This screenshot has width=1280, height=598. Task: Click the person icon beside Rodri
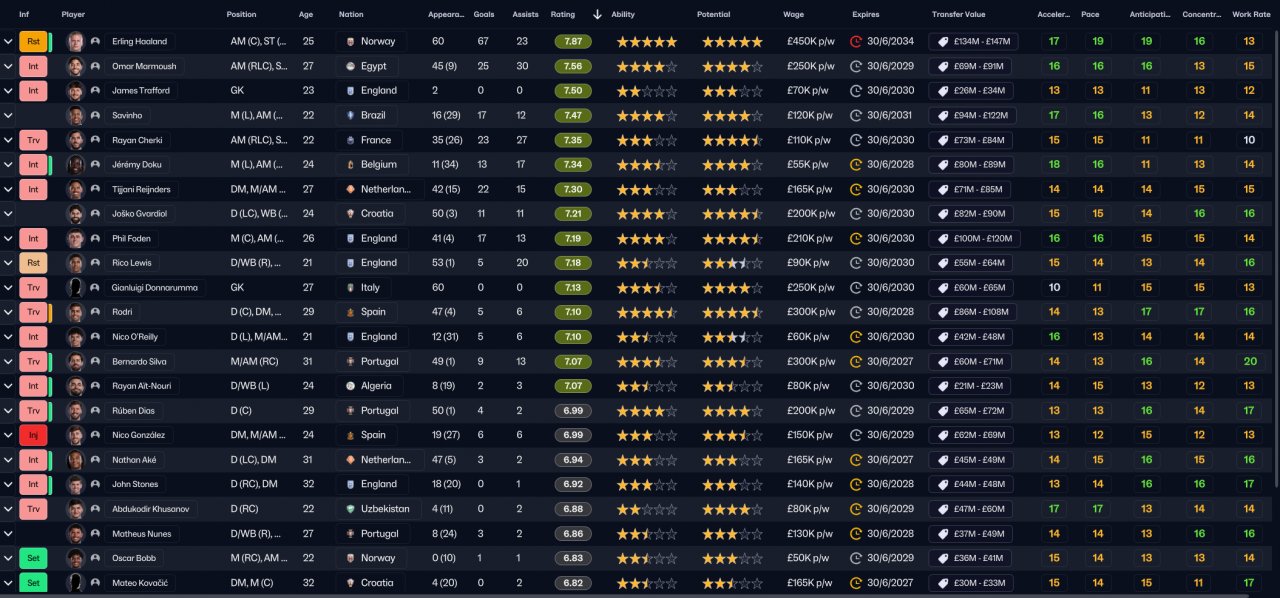point(95,312)
